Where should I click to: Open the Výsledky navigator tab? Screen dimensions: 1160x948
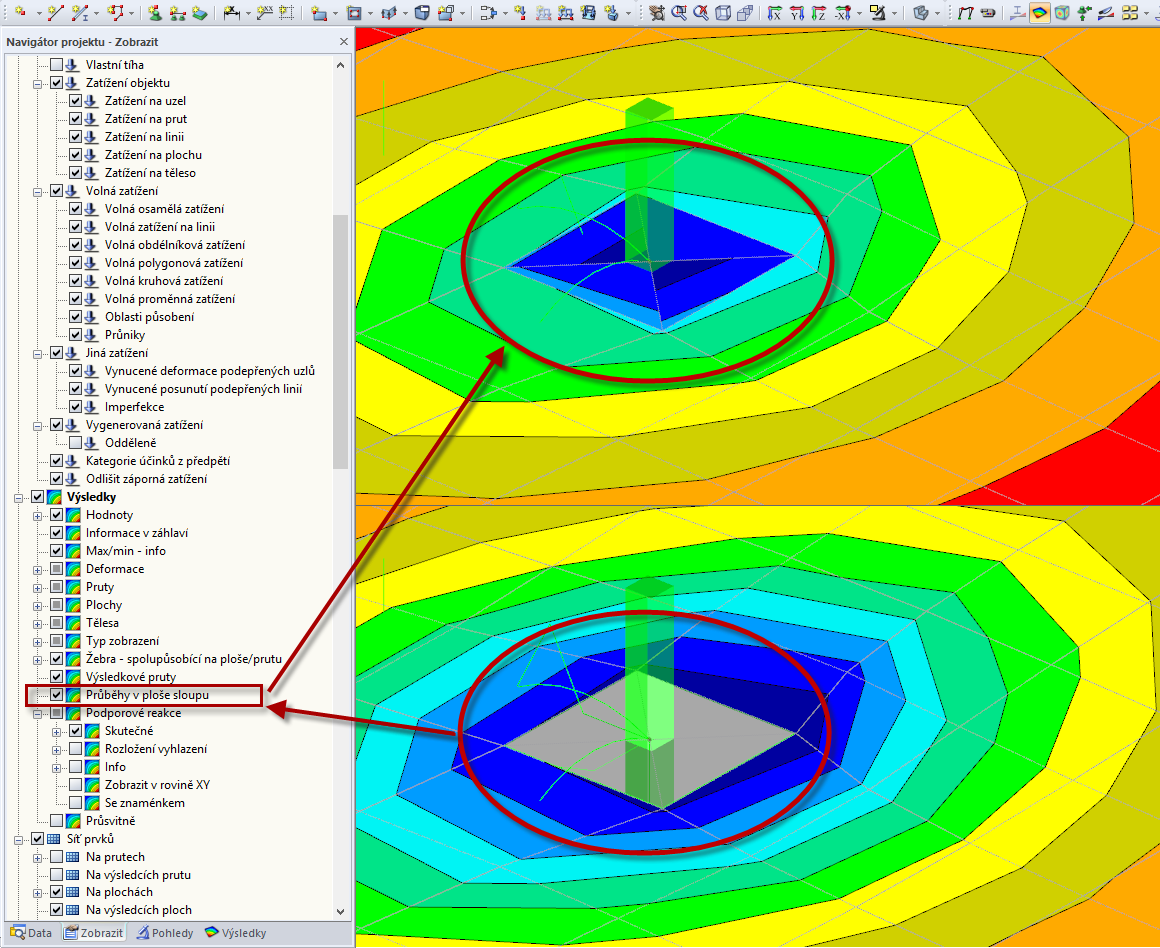point(235,932)
